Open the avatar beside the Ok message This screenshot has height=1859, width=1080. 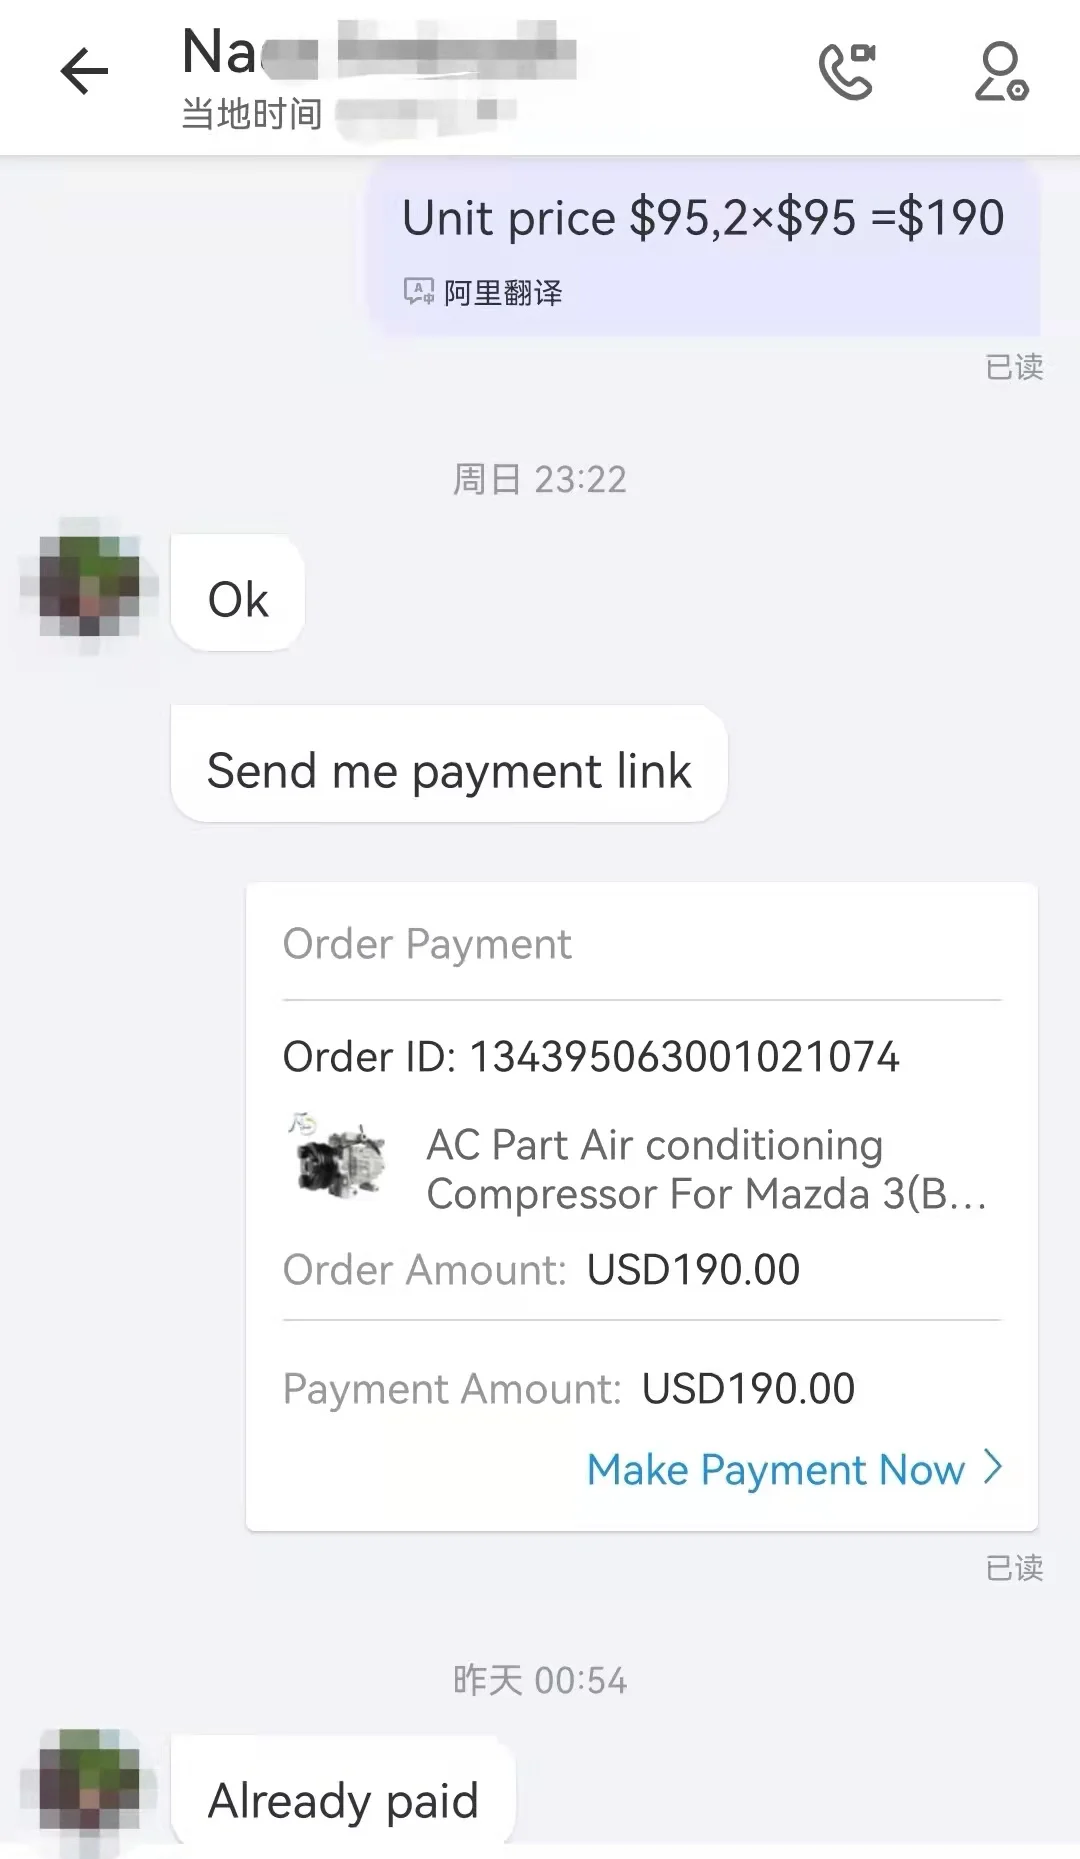click(89, 587)
